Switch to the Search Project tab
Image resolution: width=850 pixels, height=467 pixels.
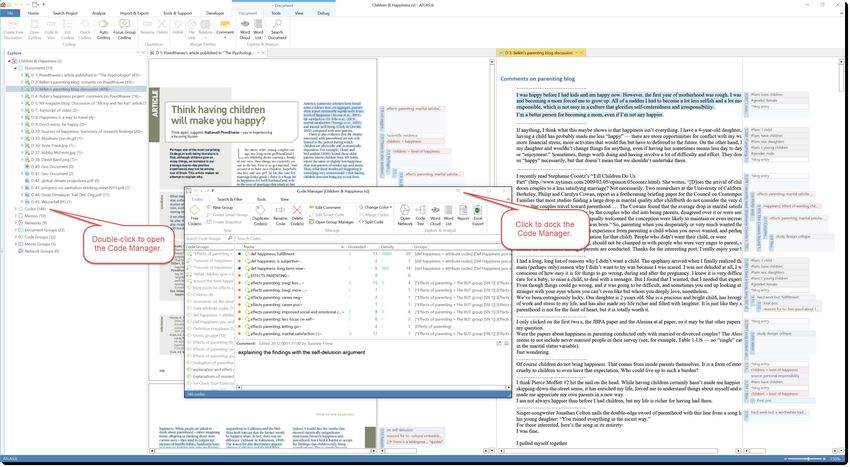(x=65, y=13)
